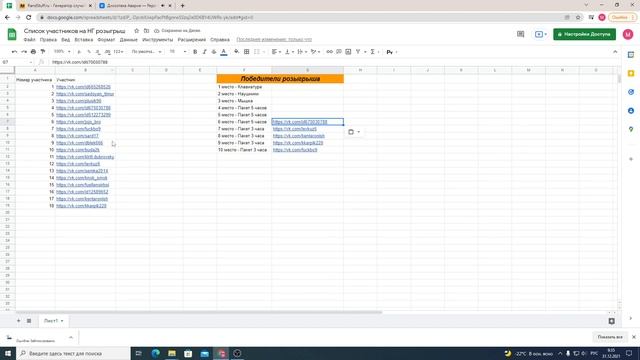Open the text color picker
This screenshot has height=360, width=640.
click(224, 52)
